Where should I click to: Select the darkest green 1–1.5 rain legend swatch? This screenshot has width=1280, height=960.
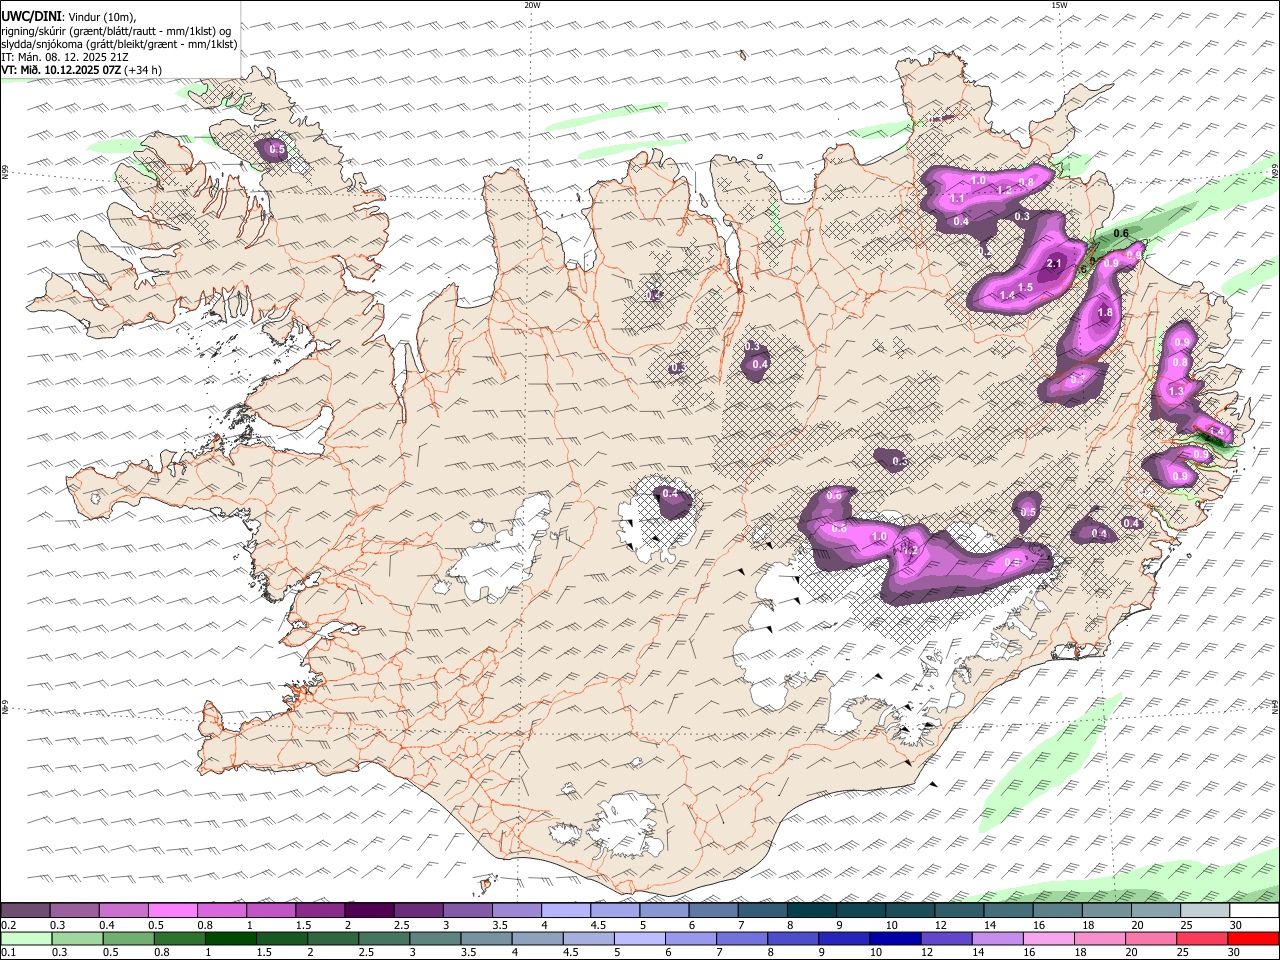pyautogui.click(x=231, y=939)
